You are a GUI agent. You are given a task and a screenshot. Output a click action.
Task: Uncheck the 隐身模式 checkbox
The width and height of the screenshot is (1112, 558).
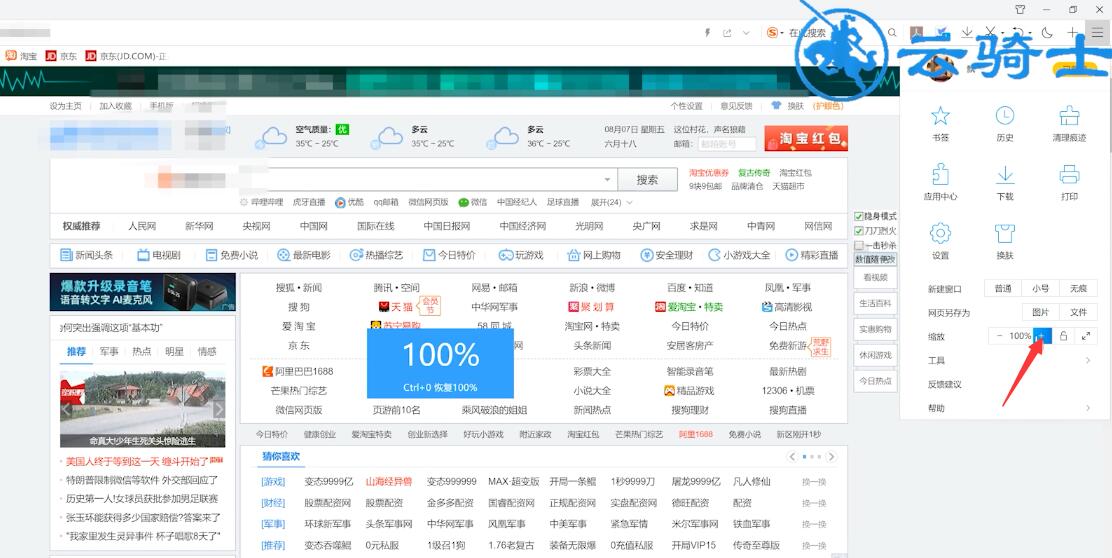click(859, 216)
